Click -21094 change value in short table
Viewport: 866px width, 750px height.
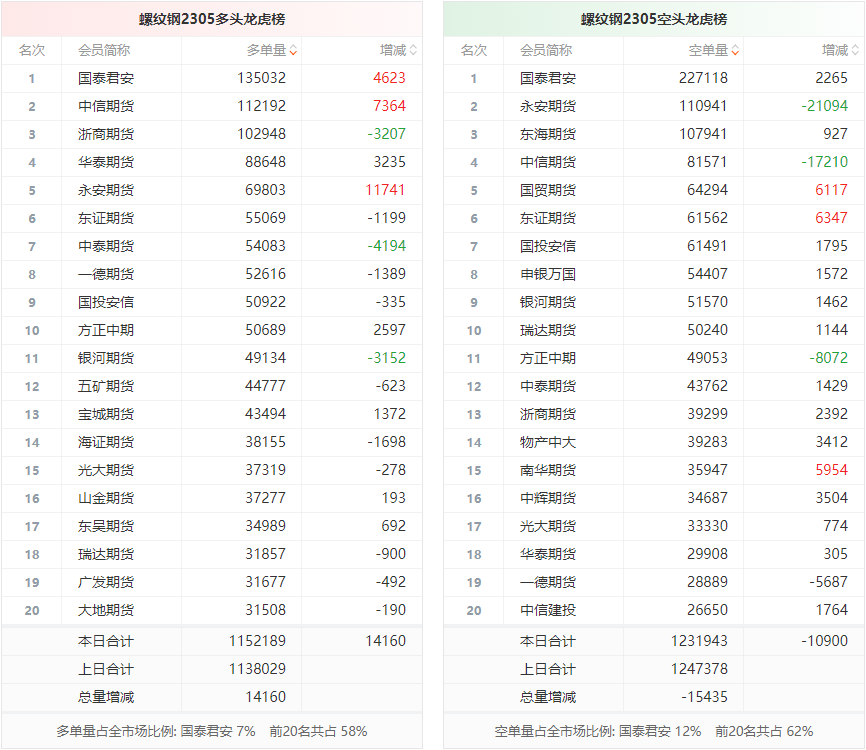tap(824, 106)
